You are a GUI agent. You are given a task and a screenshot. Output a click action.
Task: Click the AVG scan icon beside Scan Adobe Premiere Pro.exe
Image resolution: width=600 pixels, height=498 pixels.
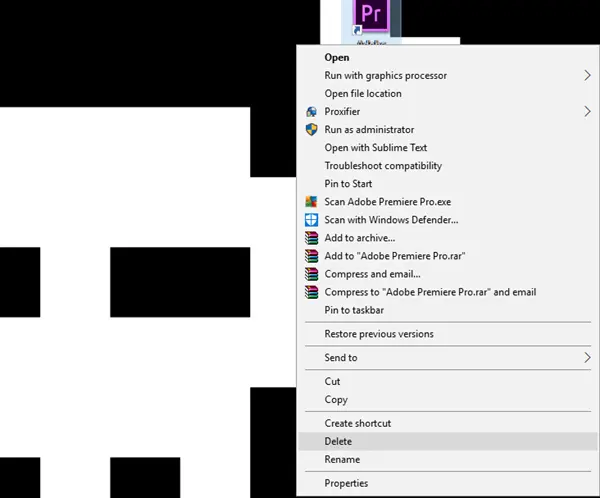311,201
